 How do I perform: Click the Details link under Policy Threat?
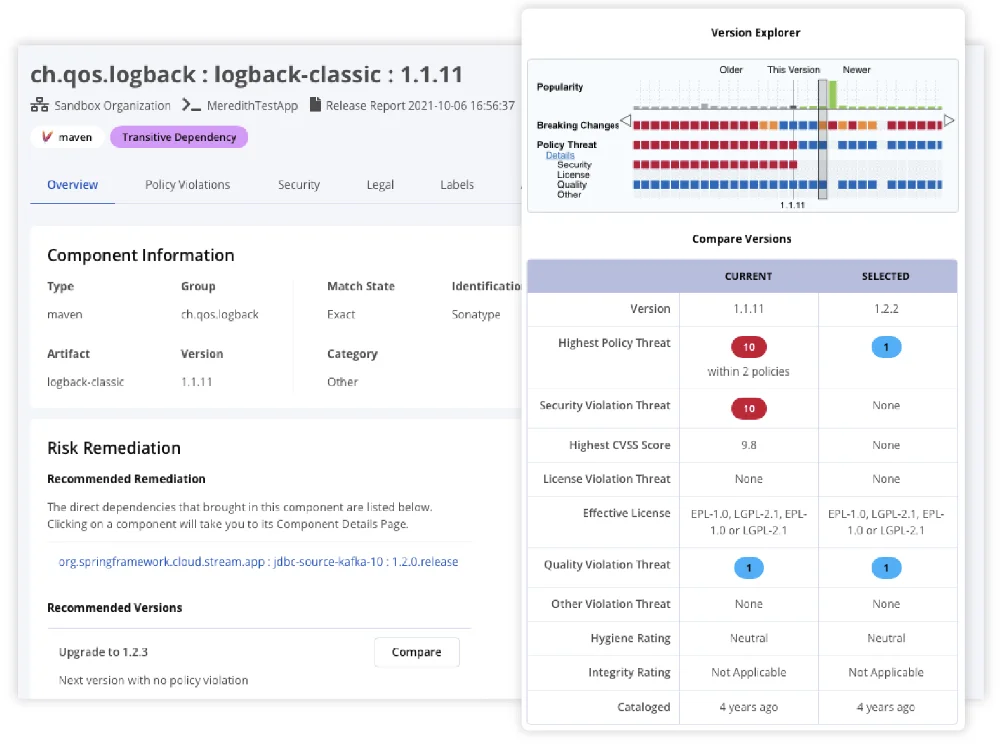pyautogui.click(x=560, y=155)
